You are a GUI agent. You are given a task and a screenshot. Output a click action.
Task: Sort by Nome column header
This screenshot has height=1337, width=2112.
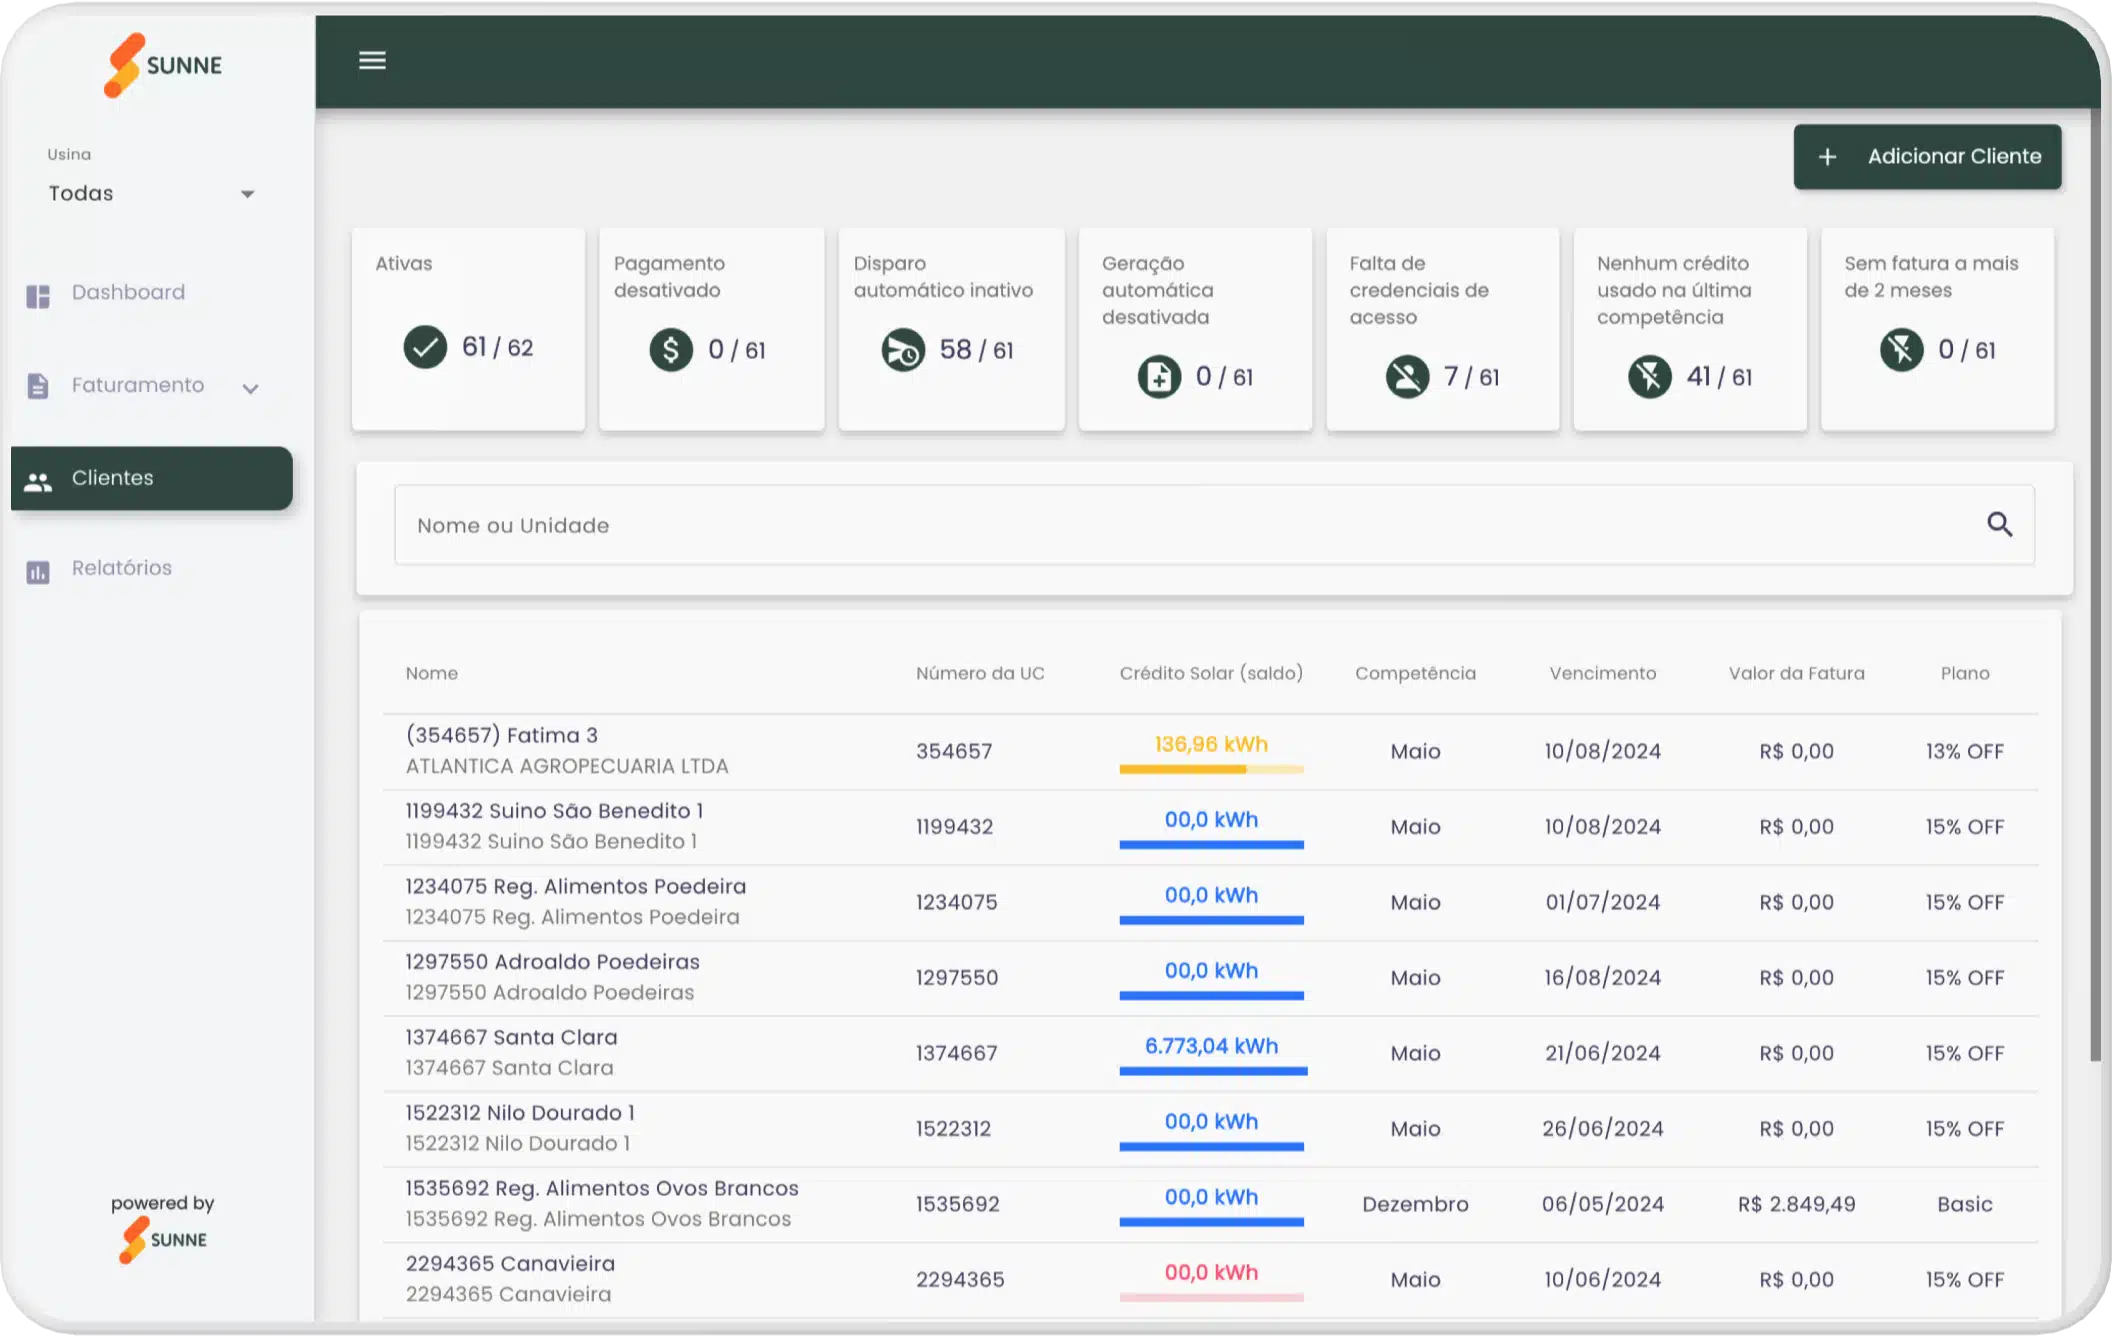432,673
